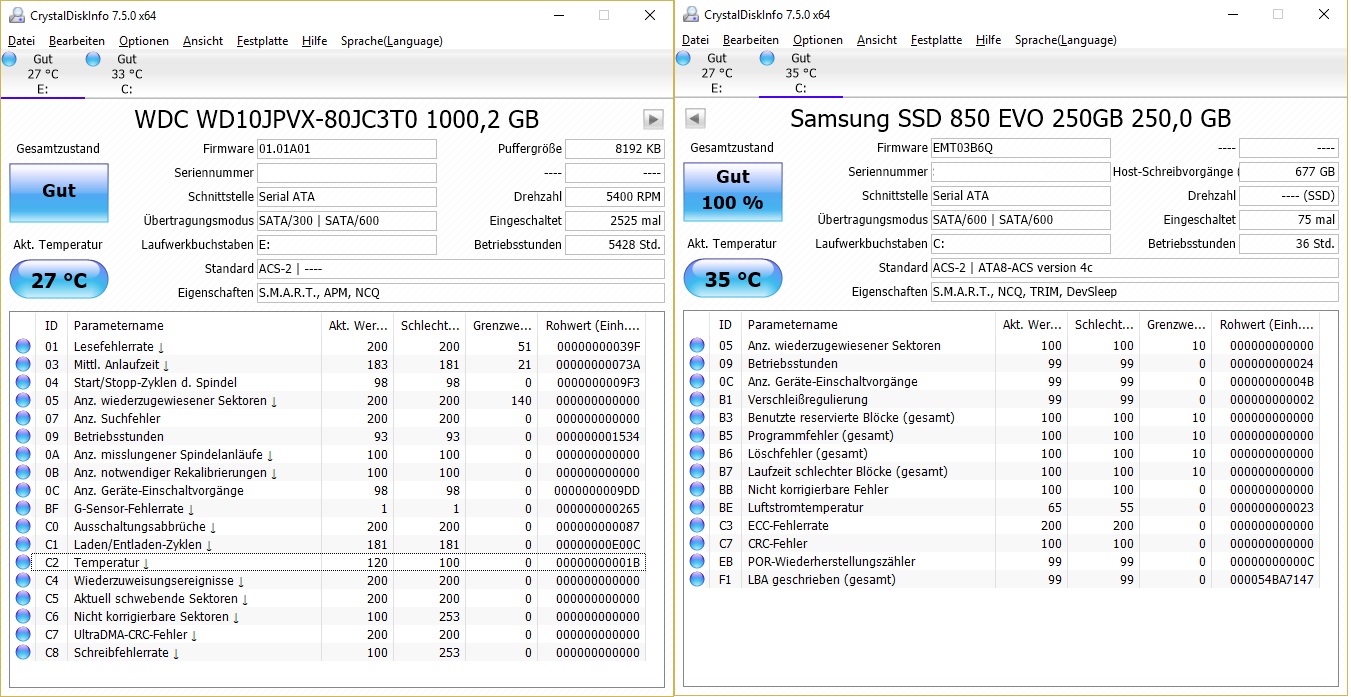This screenshot has width=1351, height=697.
Task: Click disk E: status orb in right window
Action: (683, 58)
